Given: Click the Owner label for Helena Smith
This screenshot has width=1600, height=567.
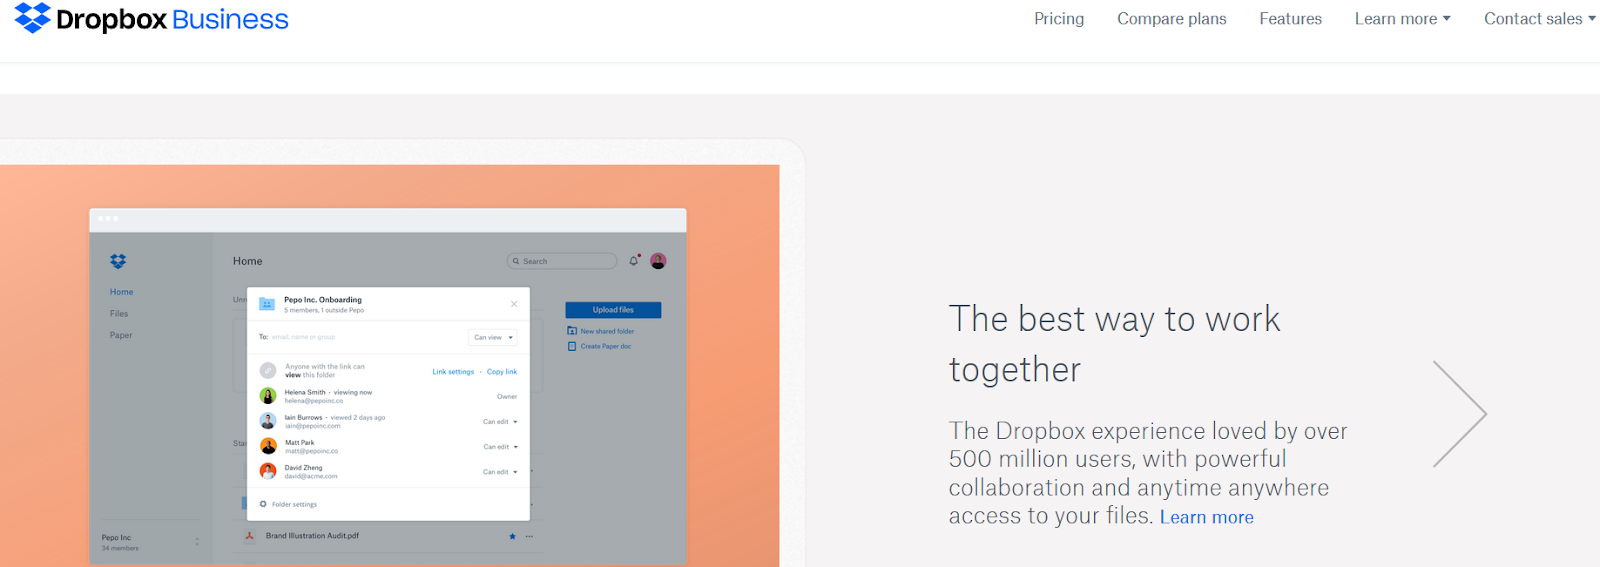Looking at the screenshot, I should pos(507,397).
